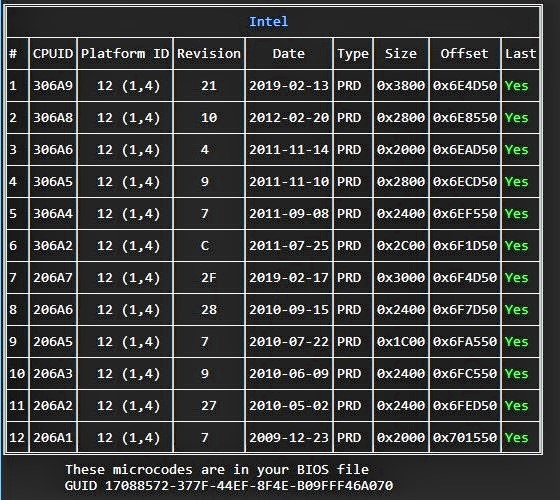Select CPUID cell 306A9
560x500 pixels.
click(53, 86)
